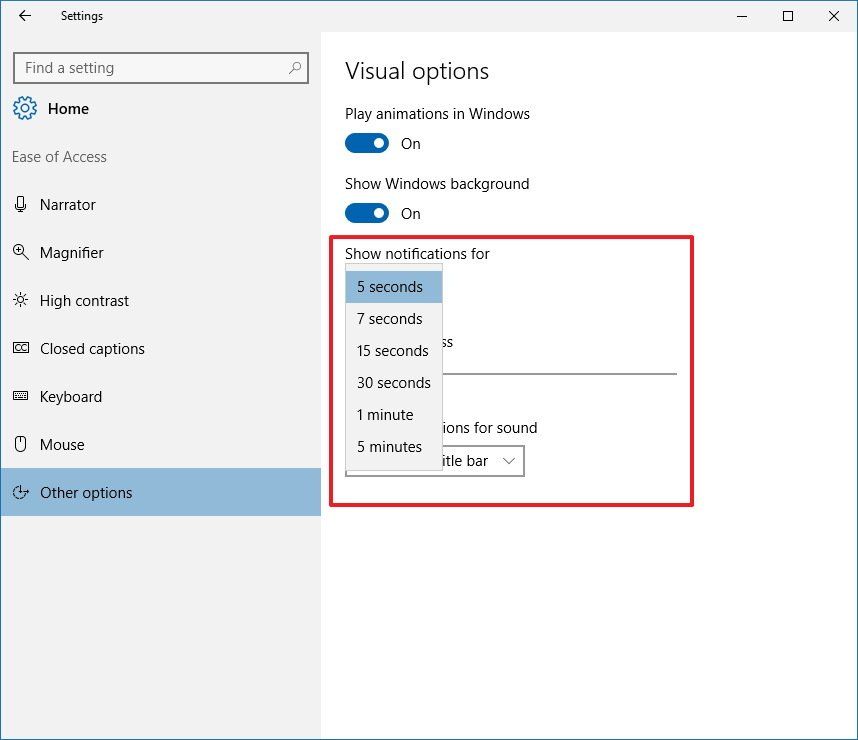
Task: Click the Find a setting search field
Action: 161,68
